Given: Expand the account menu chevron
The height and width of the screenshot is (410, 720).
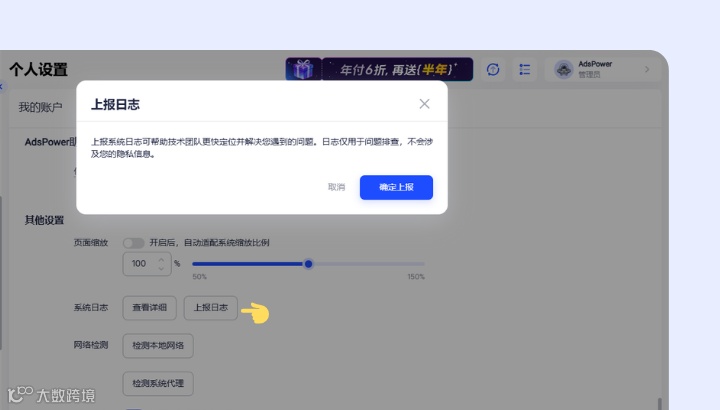Looking at the screenshot, I should pyautogui.click(x=647, y=69).
